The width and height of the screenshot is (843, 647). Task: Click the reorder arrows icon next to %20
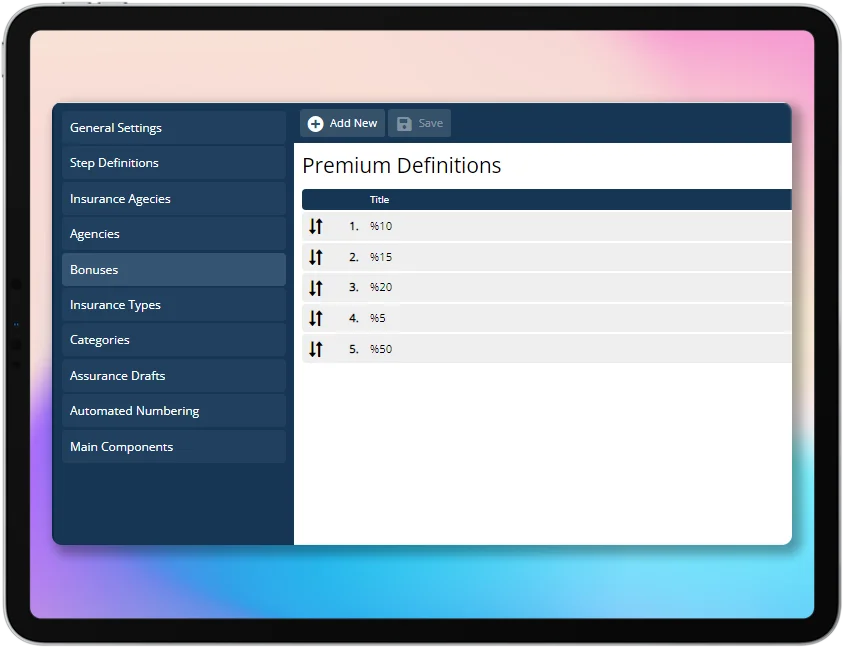pos(317,287)
